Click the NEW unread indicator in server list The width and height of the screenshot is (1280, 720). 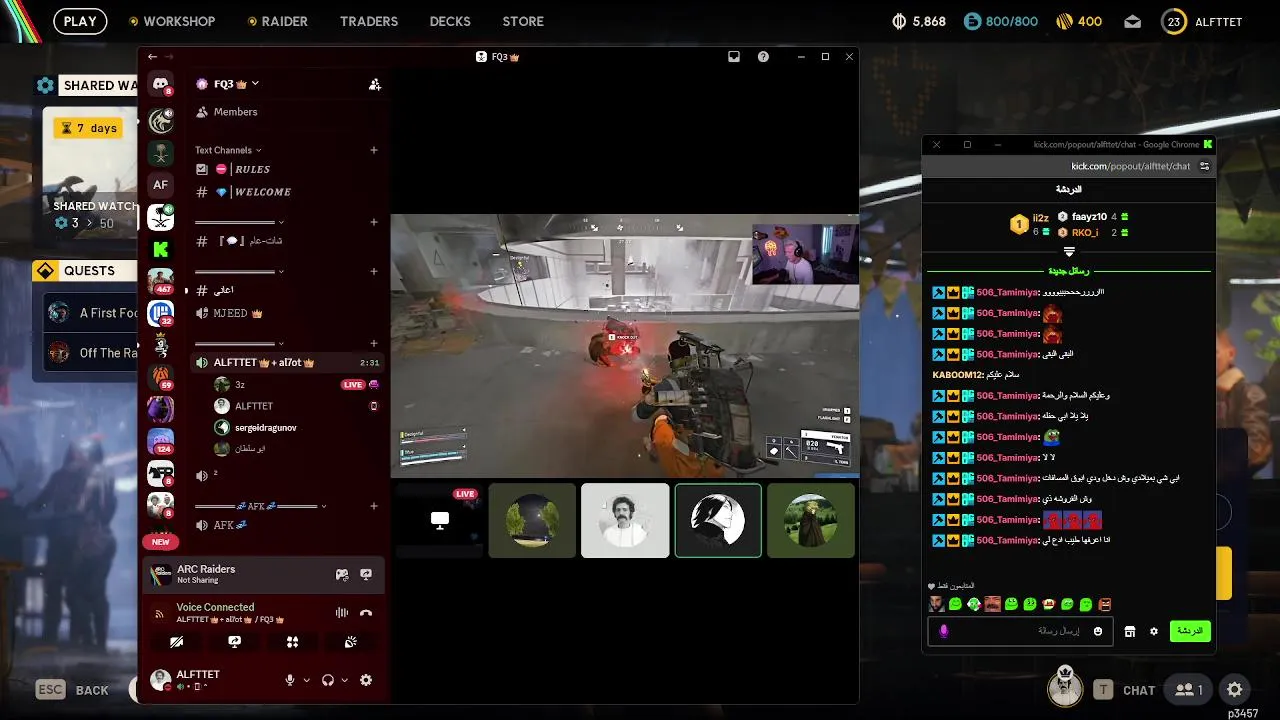point(160,541)
